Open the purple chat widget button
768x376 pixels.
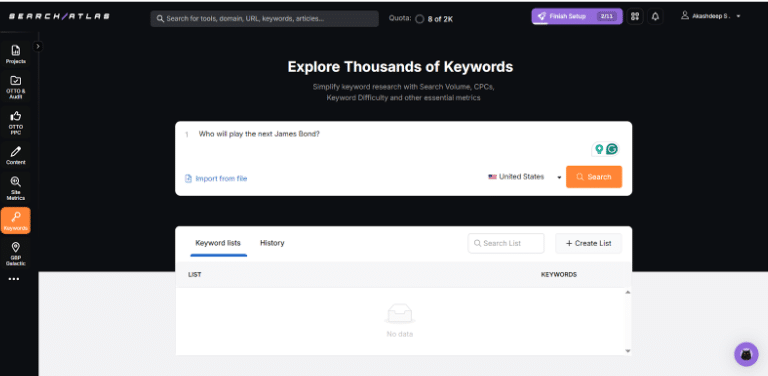(x=746, y=354)
